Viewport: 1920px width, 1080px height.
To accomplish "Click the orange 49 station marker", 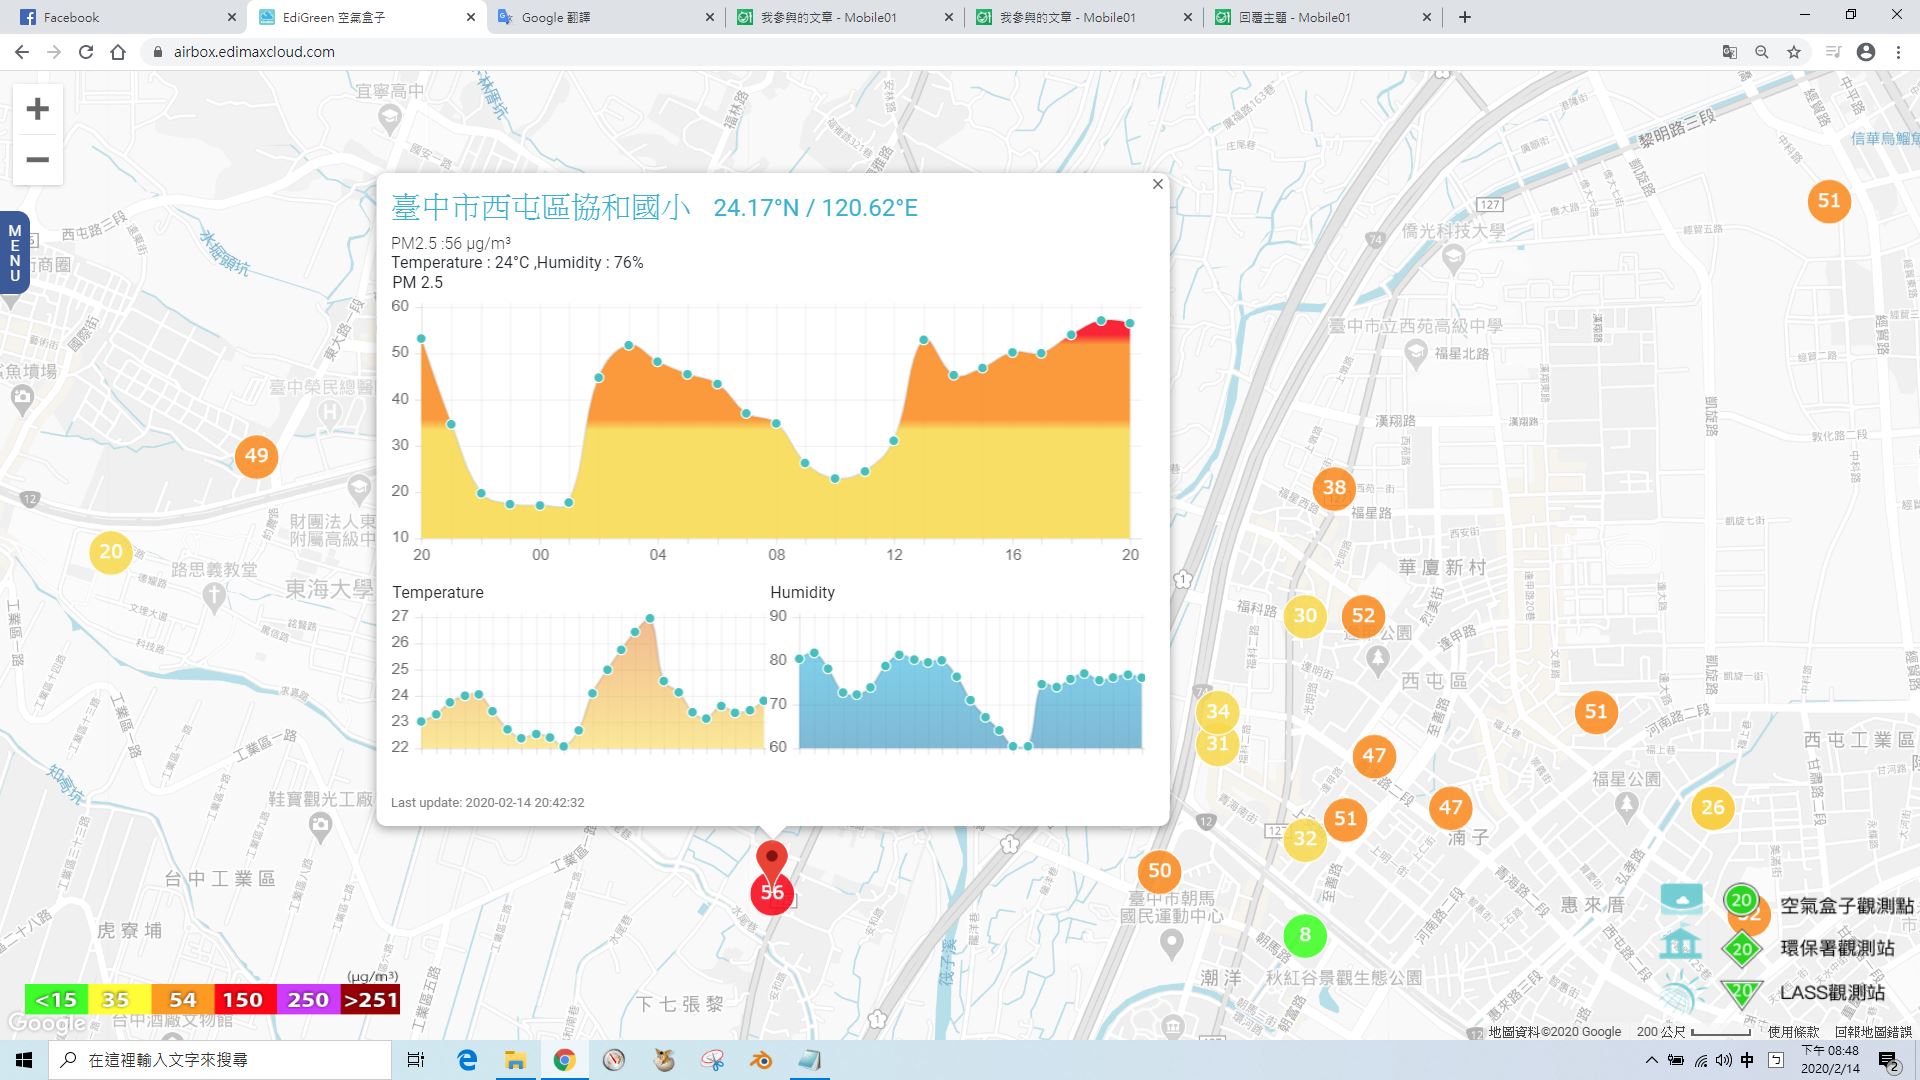I will pos(256,456).
